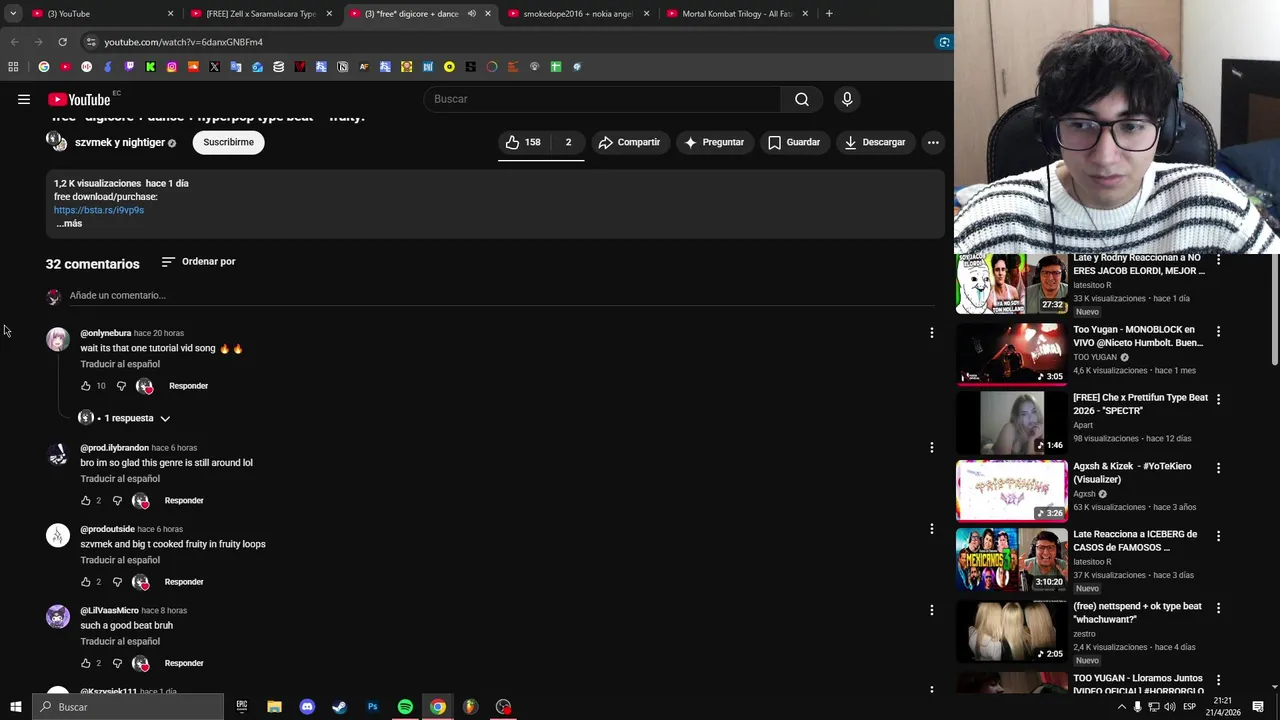Screen dimensions: 1280x720
Task: Open menu for Che x Prettifun Type Beat
Action: [1218, 399]
